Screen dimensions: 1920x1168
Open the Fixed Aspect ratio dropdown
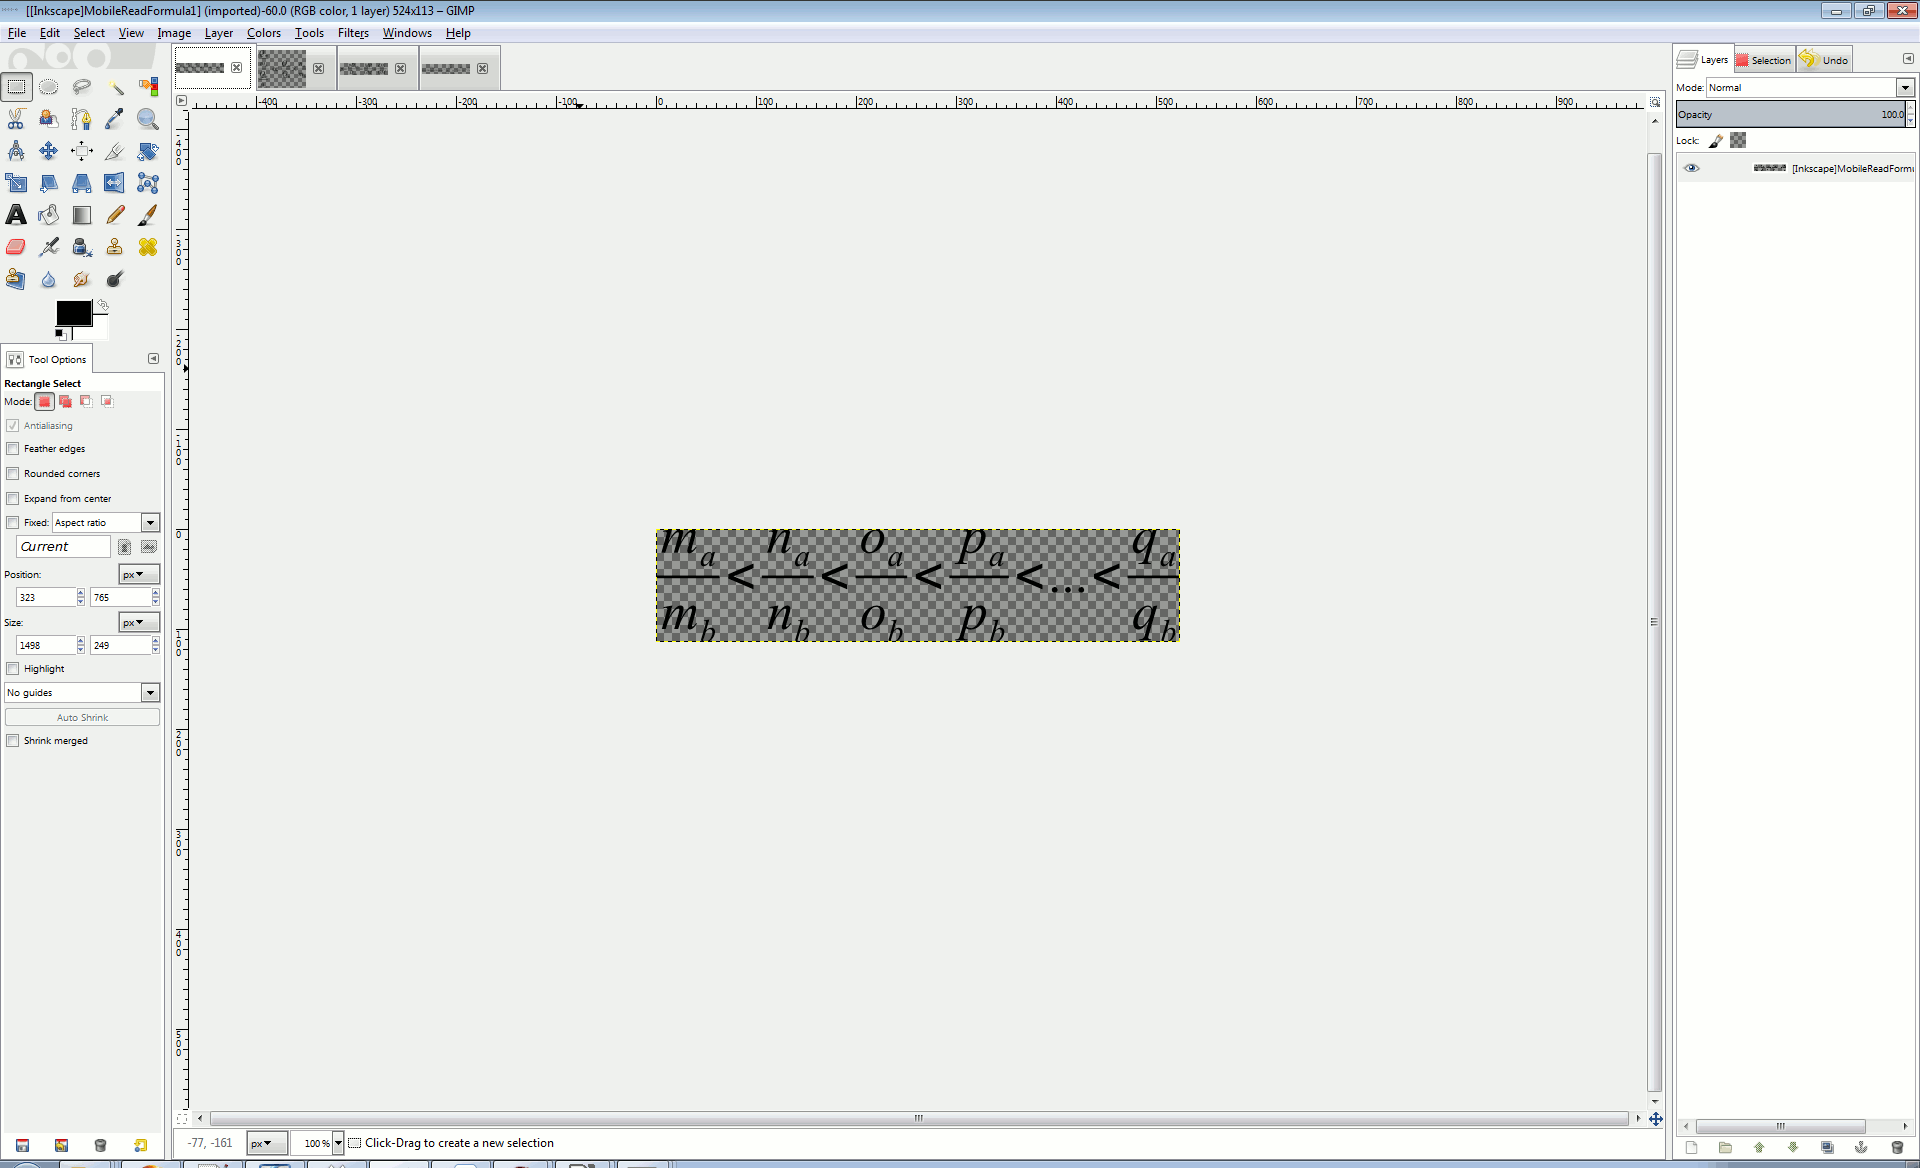pyautogui.click(x=150, y=523)
